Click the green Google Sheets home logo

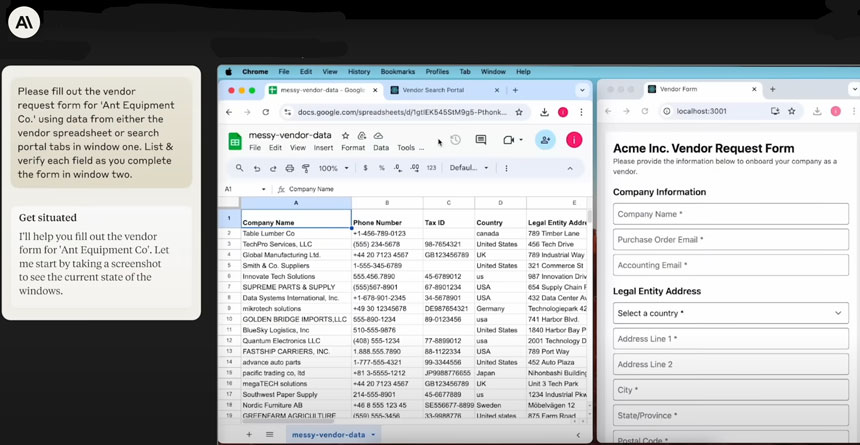point(235,141)
